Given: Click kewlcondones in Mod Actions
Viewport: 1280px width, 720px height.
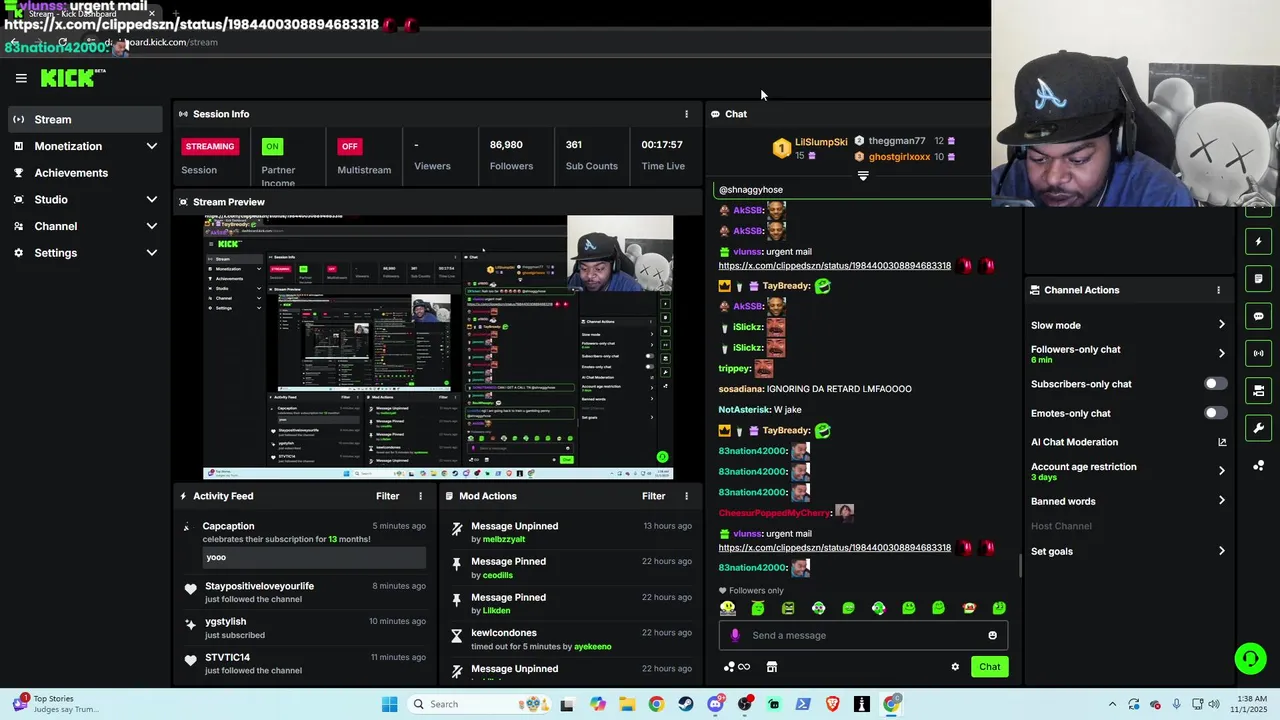Looking at the screenshot, I should (x=504, y=633).
